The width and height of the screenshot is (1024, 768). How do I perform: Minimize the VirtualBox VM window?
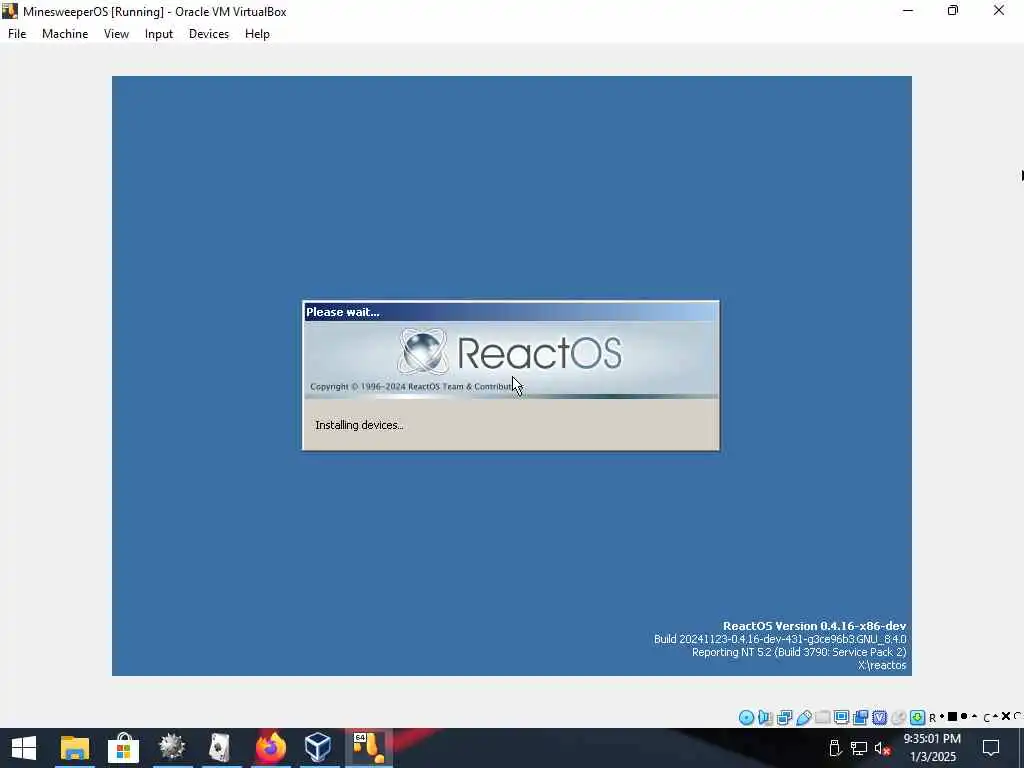point(908,11)
